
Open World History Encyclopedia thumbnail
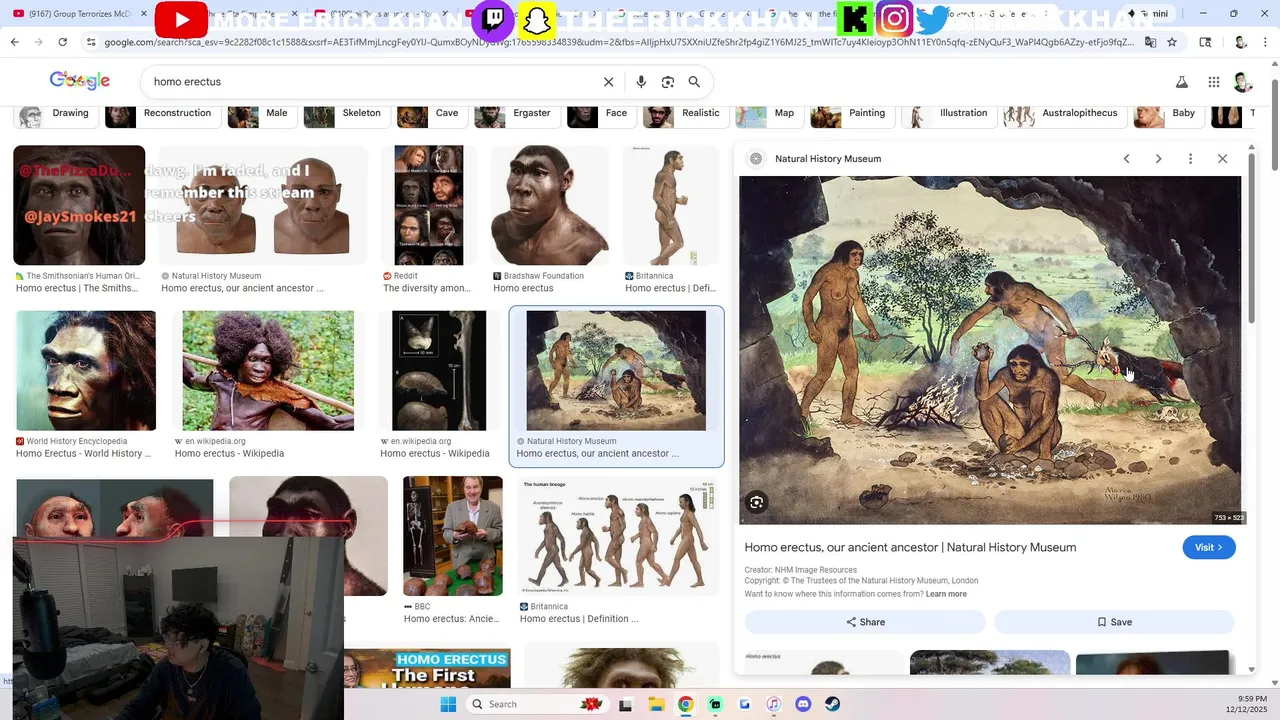click(x=86, y=371)
